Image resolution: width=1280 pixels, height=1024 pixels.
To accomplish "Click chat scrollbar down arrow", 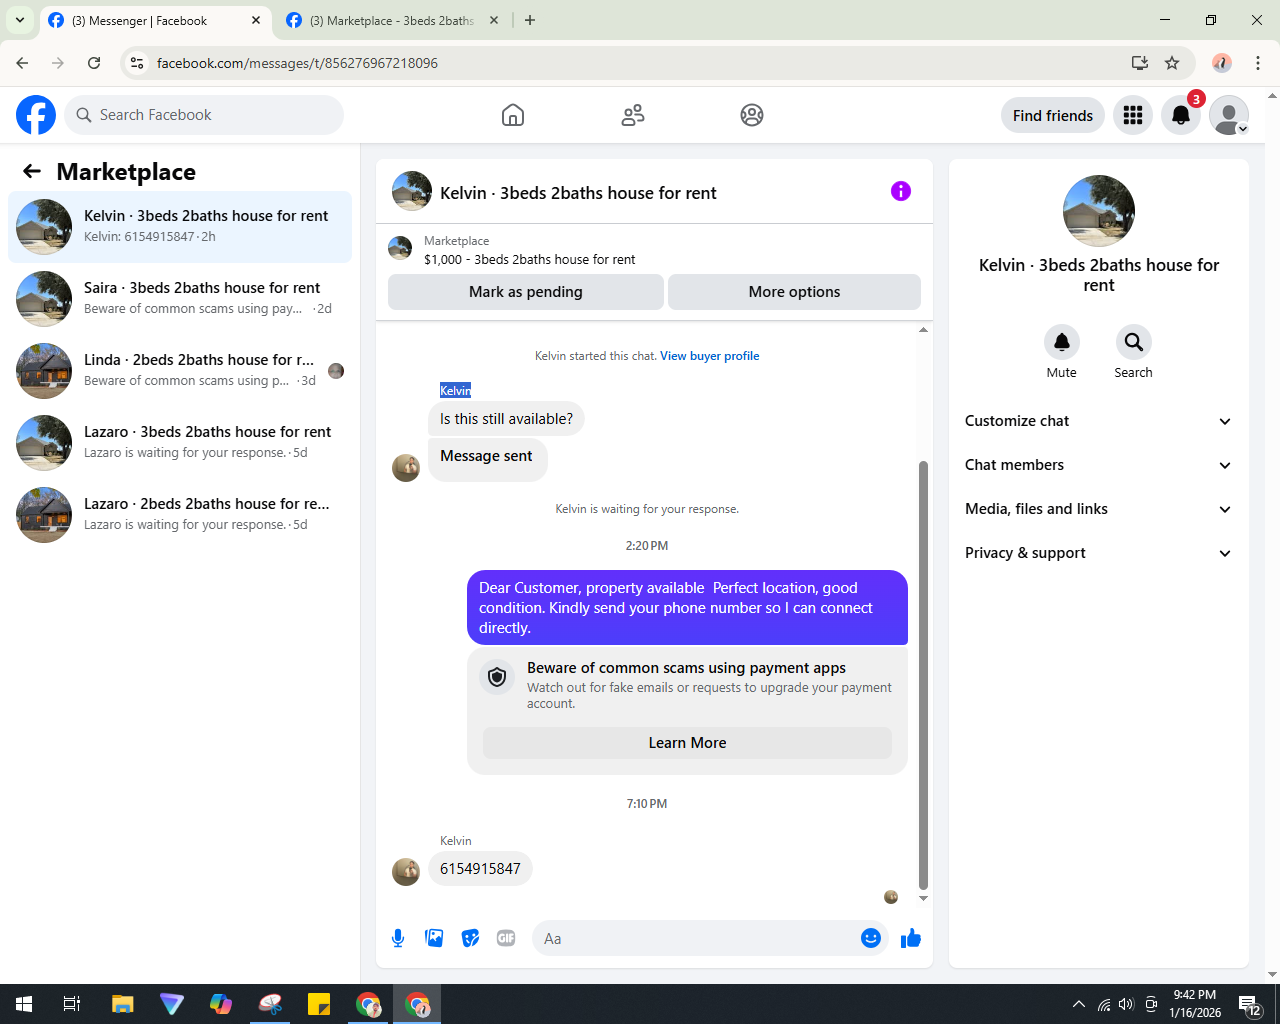I will pyautogui.click(x=923, y=899).
